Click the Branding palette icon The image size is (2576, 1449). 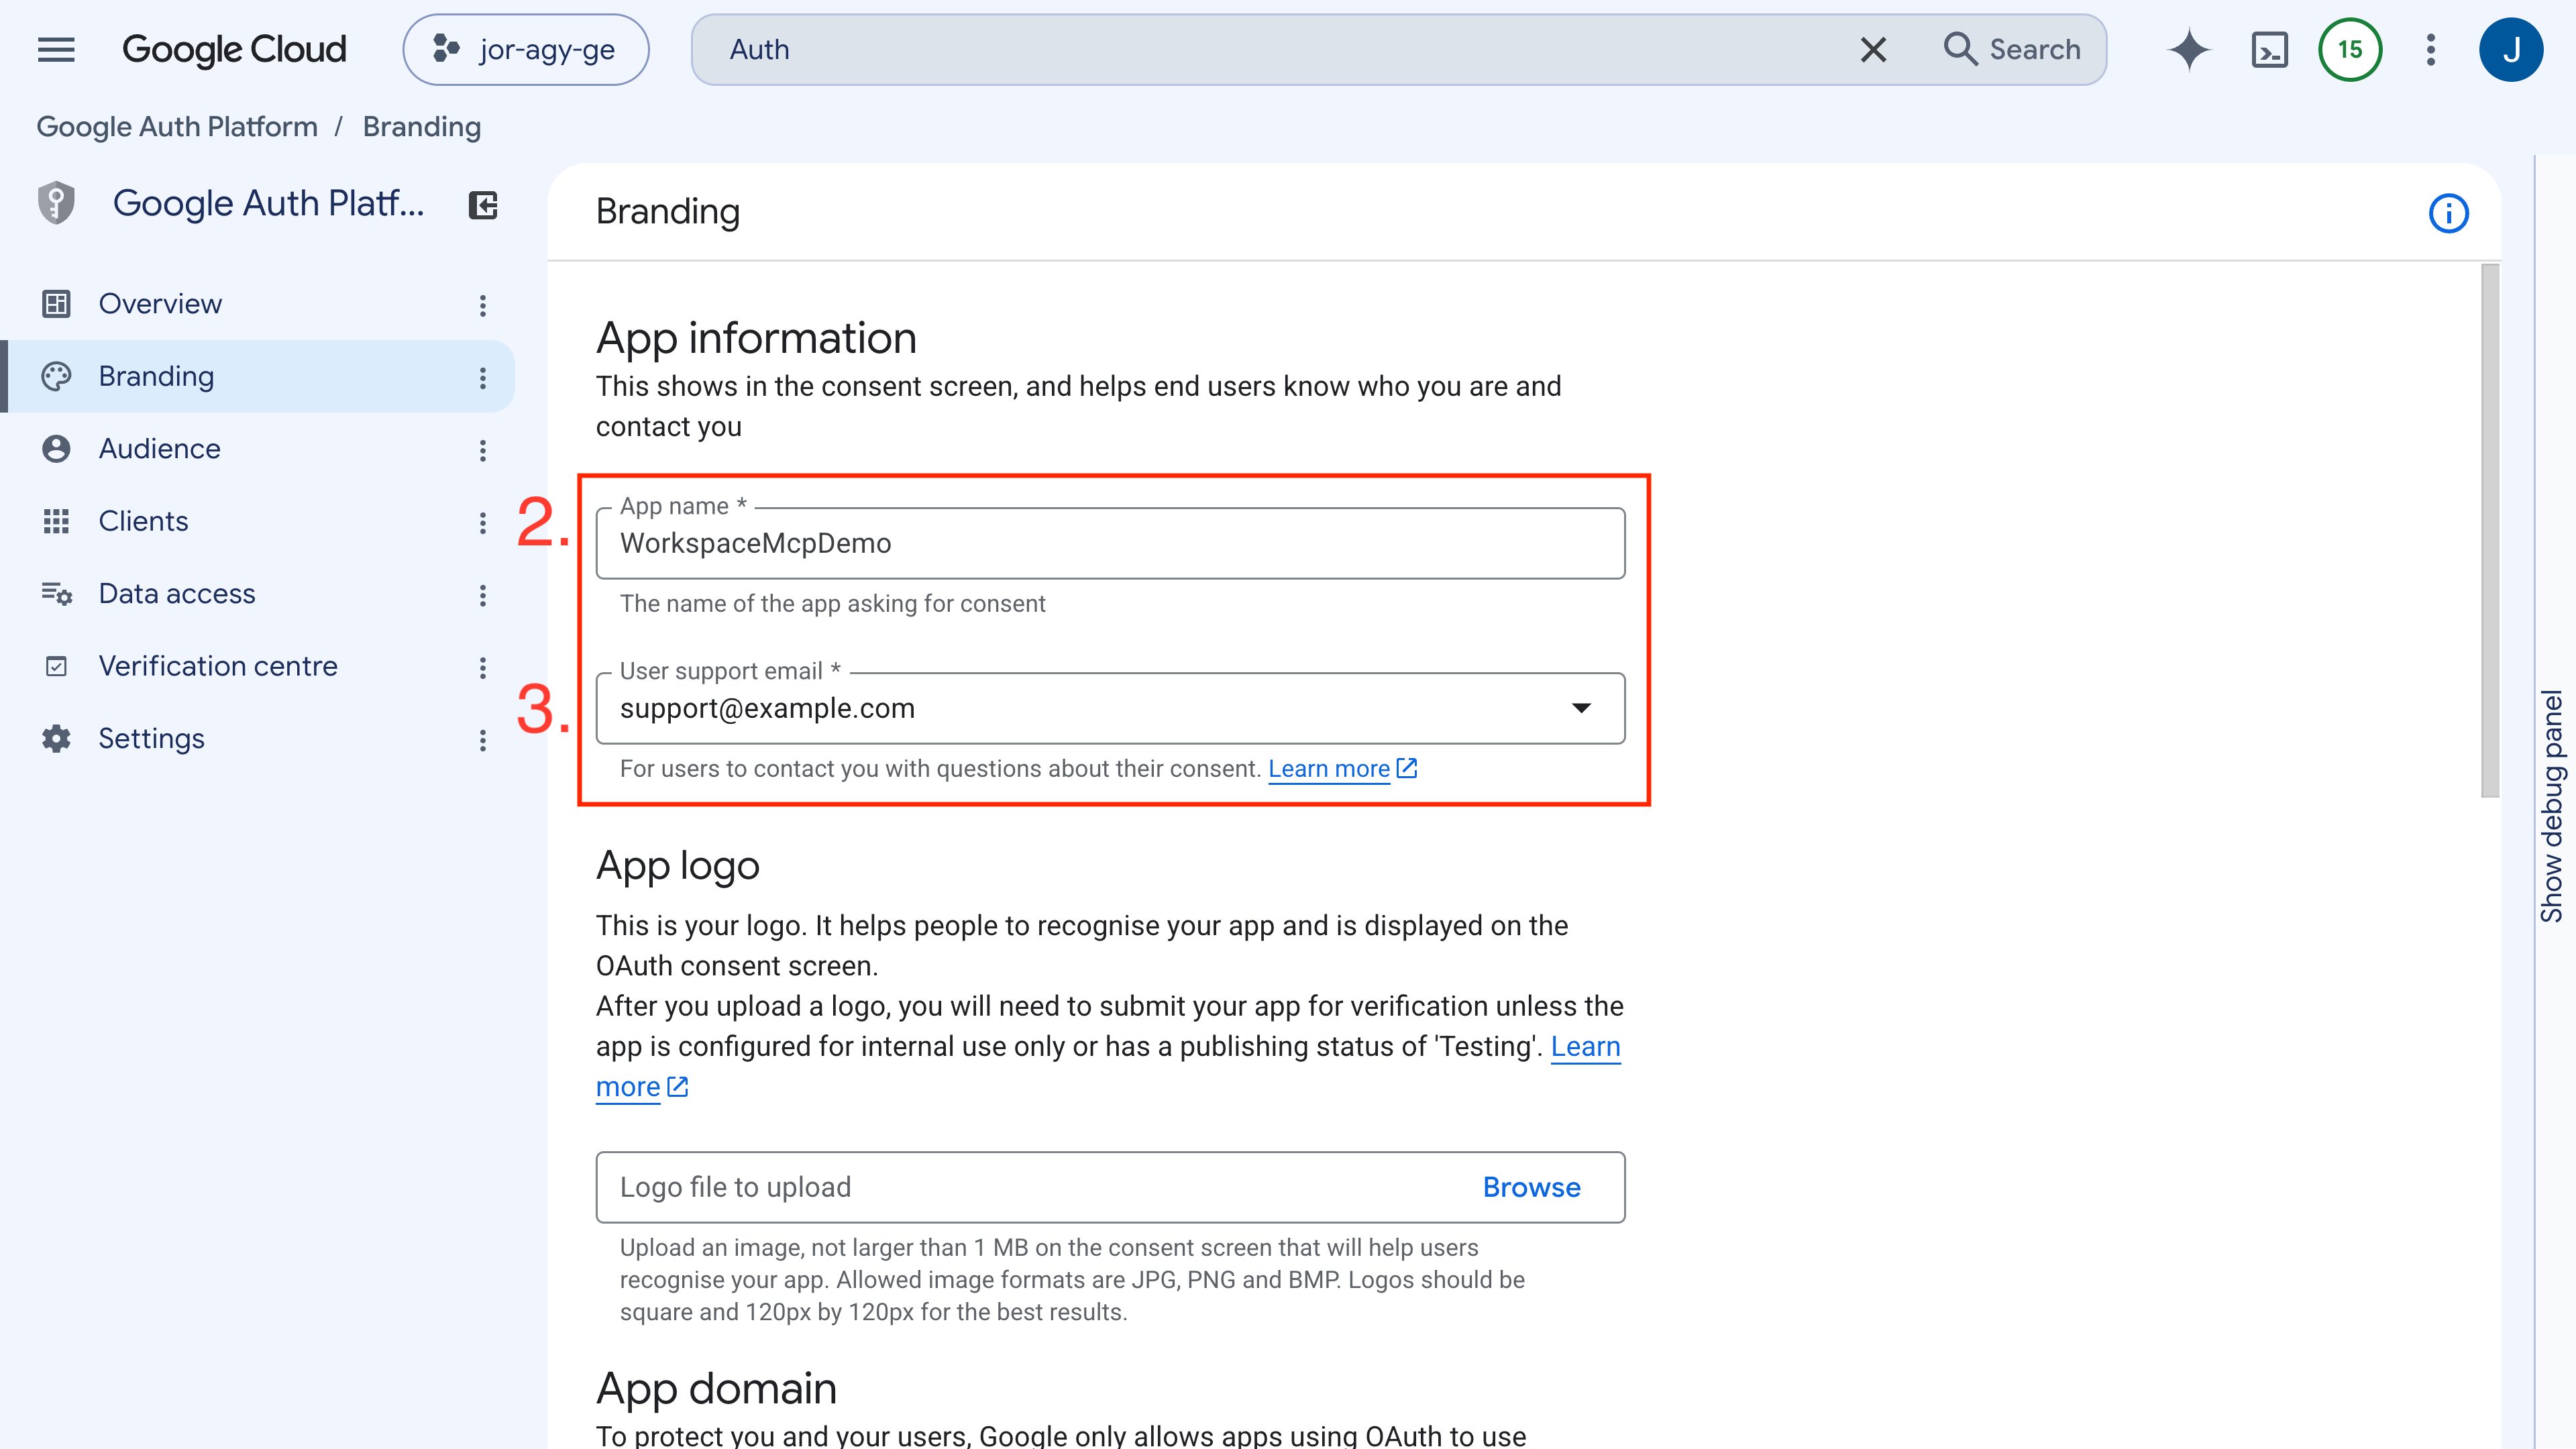point(56,376)
